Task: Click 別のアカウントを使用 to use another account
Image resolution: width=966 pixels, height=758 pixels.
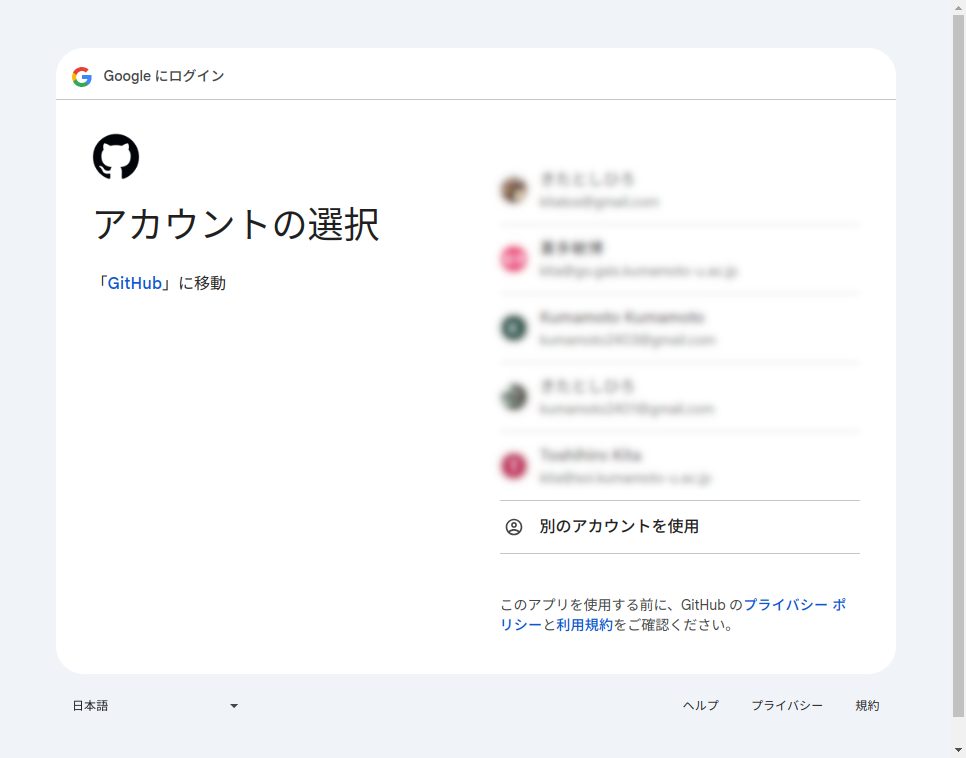Action: click(618, 527)
